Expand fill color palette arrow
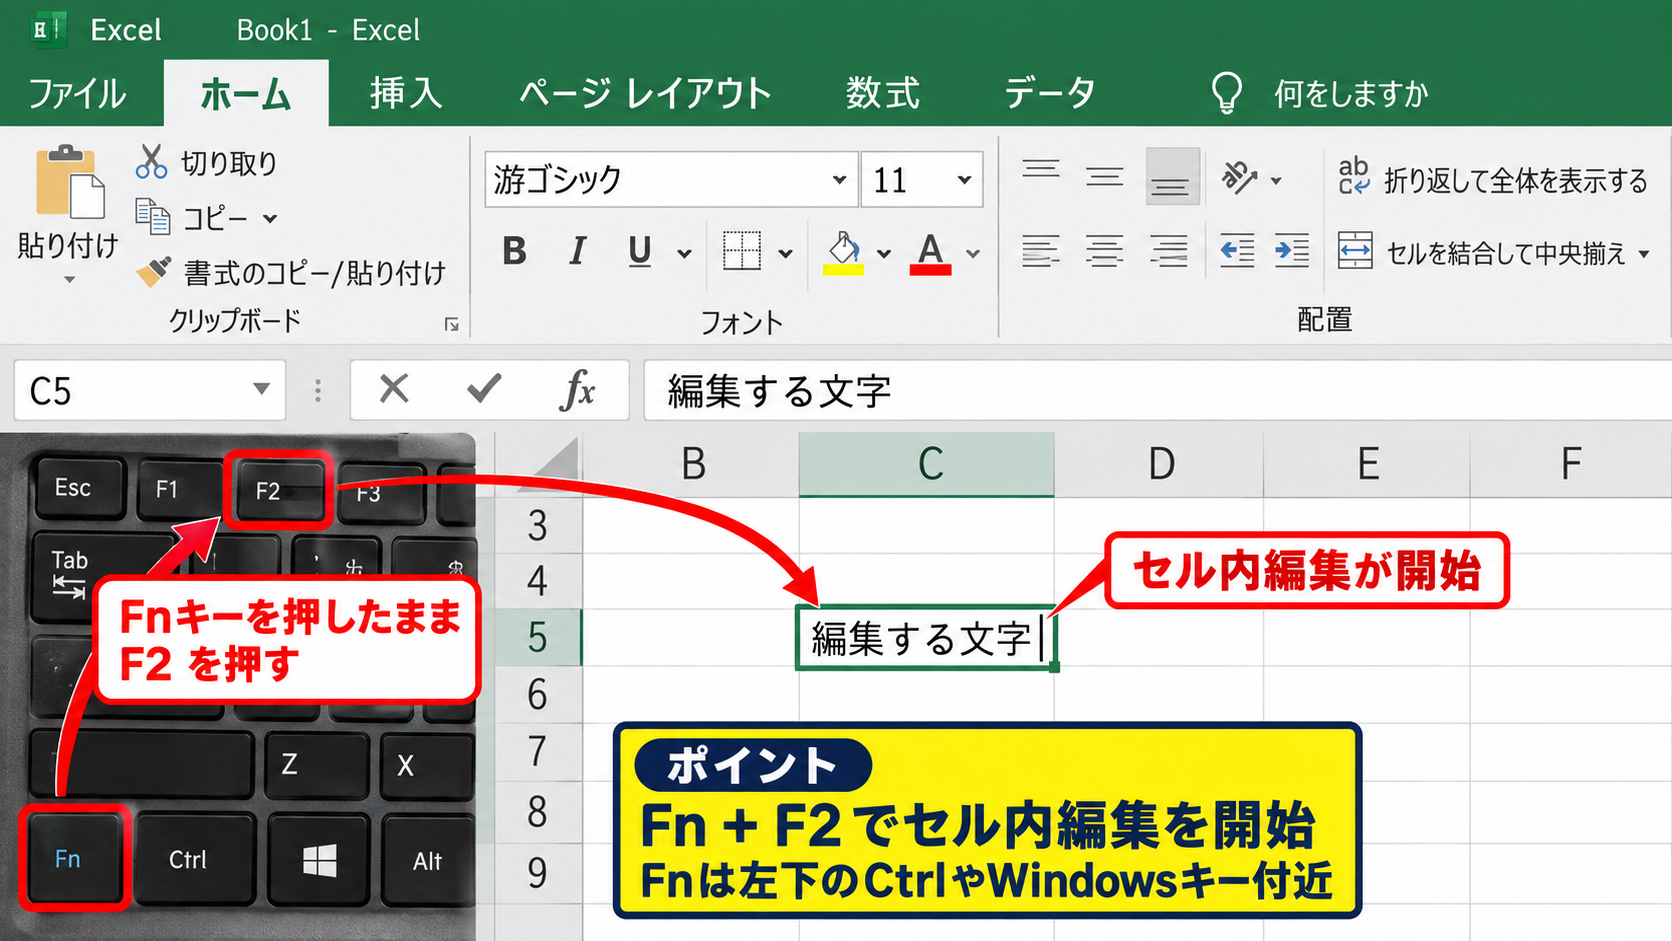Image resolution: width=1672 pixels, height=941 pixels. tap(883, 254)
